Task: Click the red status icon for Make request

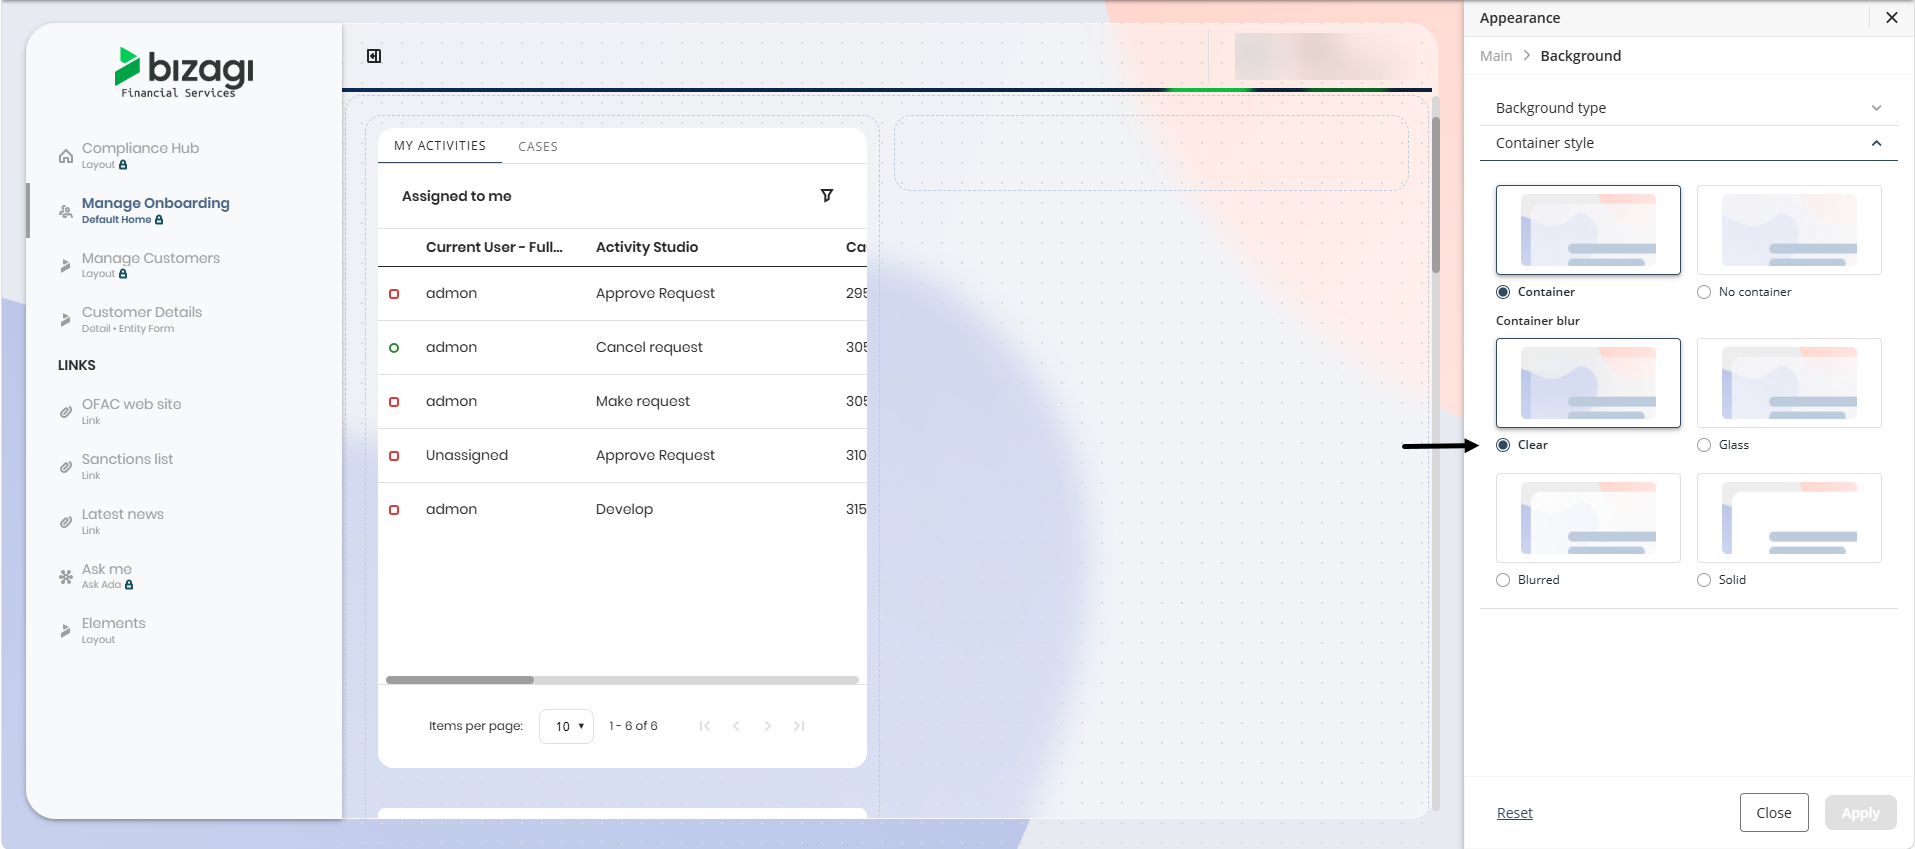Action: (394, 402)
